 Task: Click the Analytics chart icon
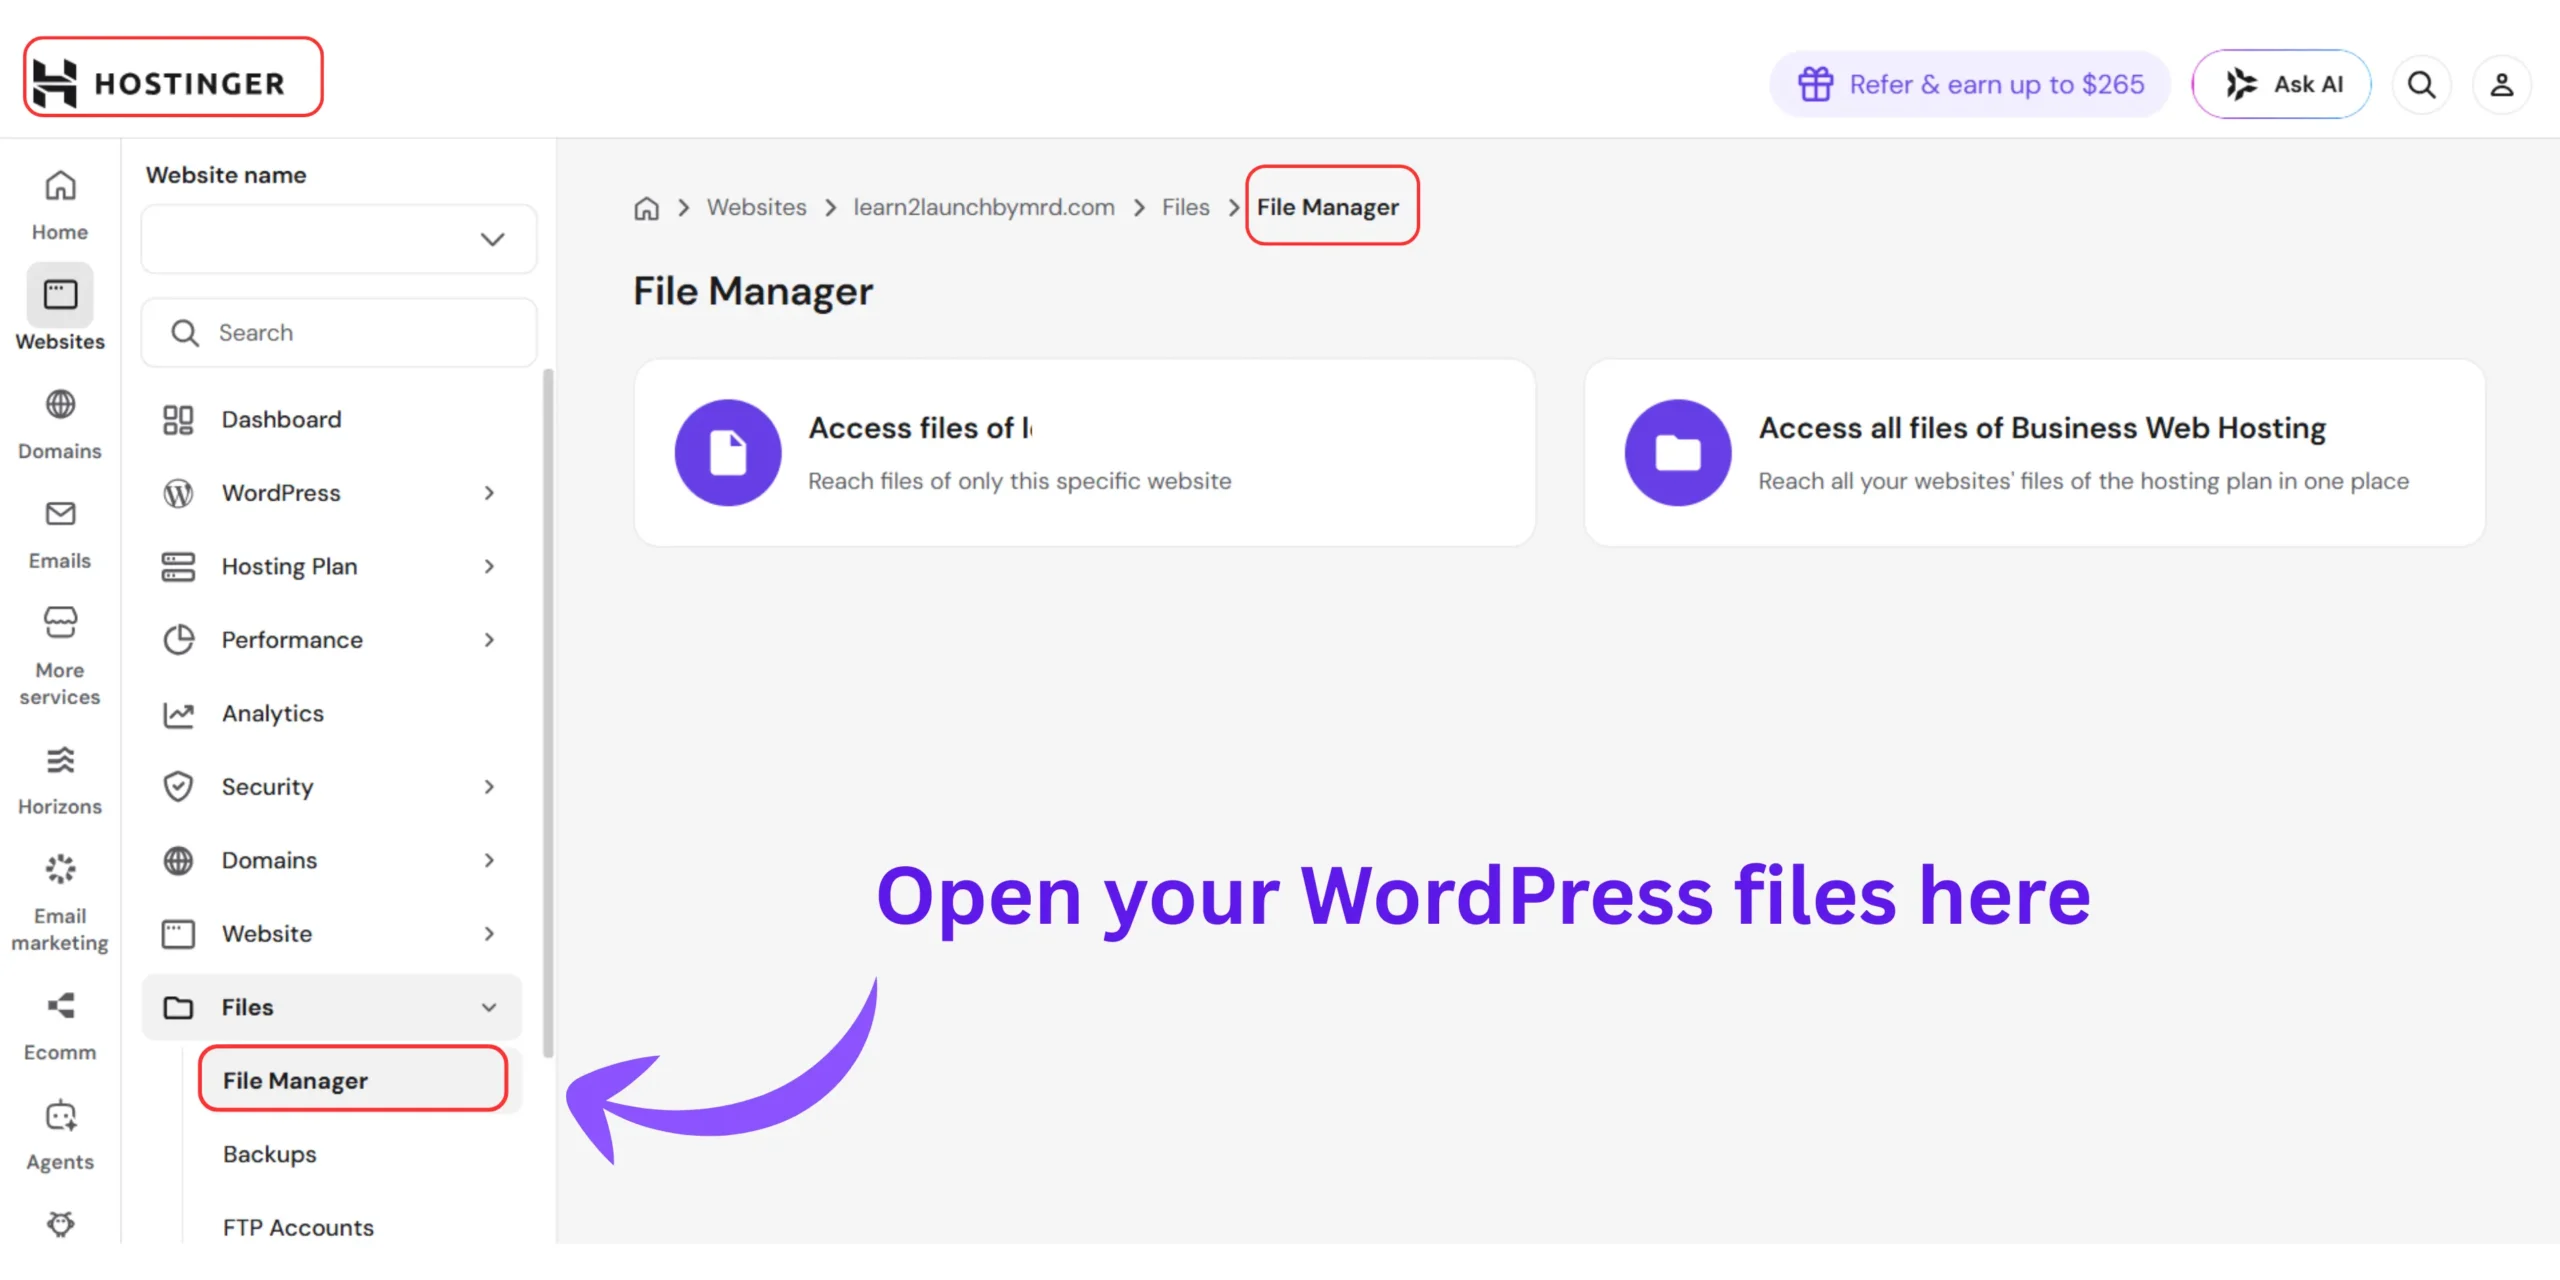[x=178, y=714]
